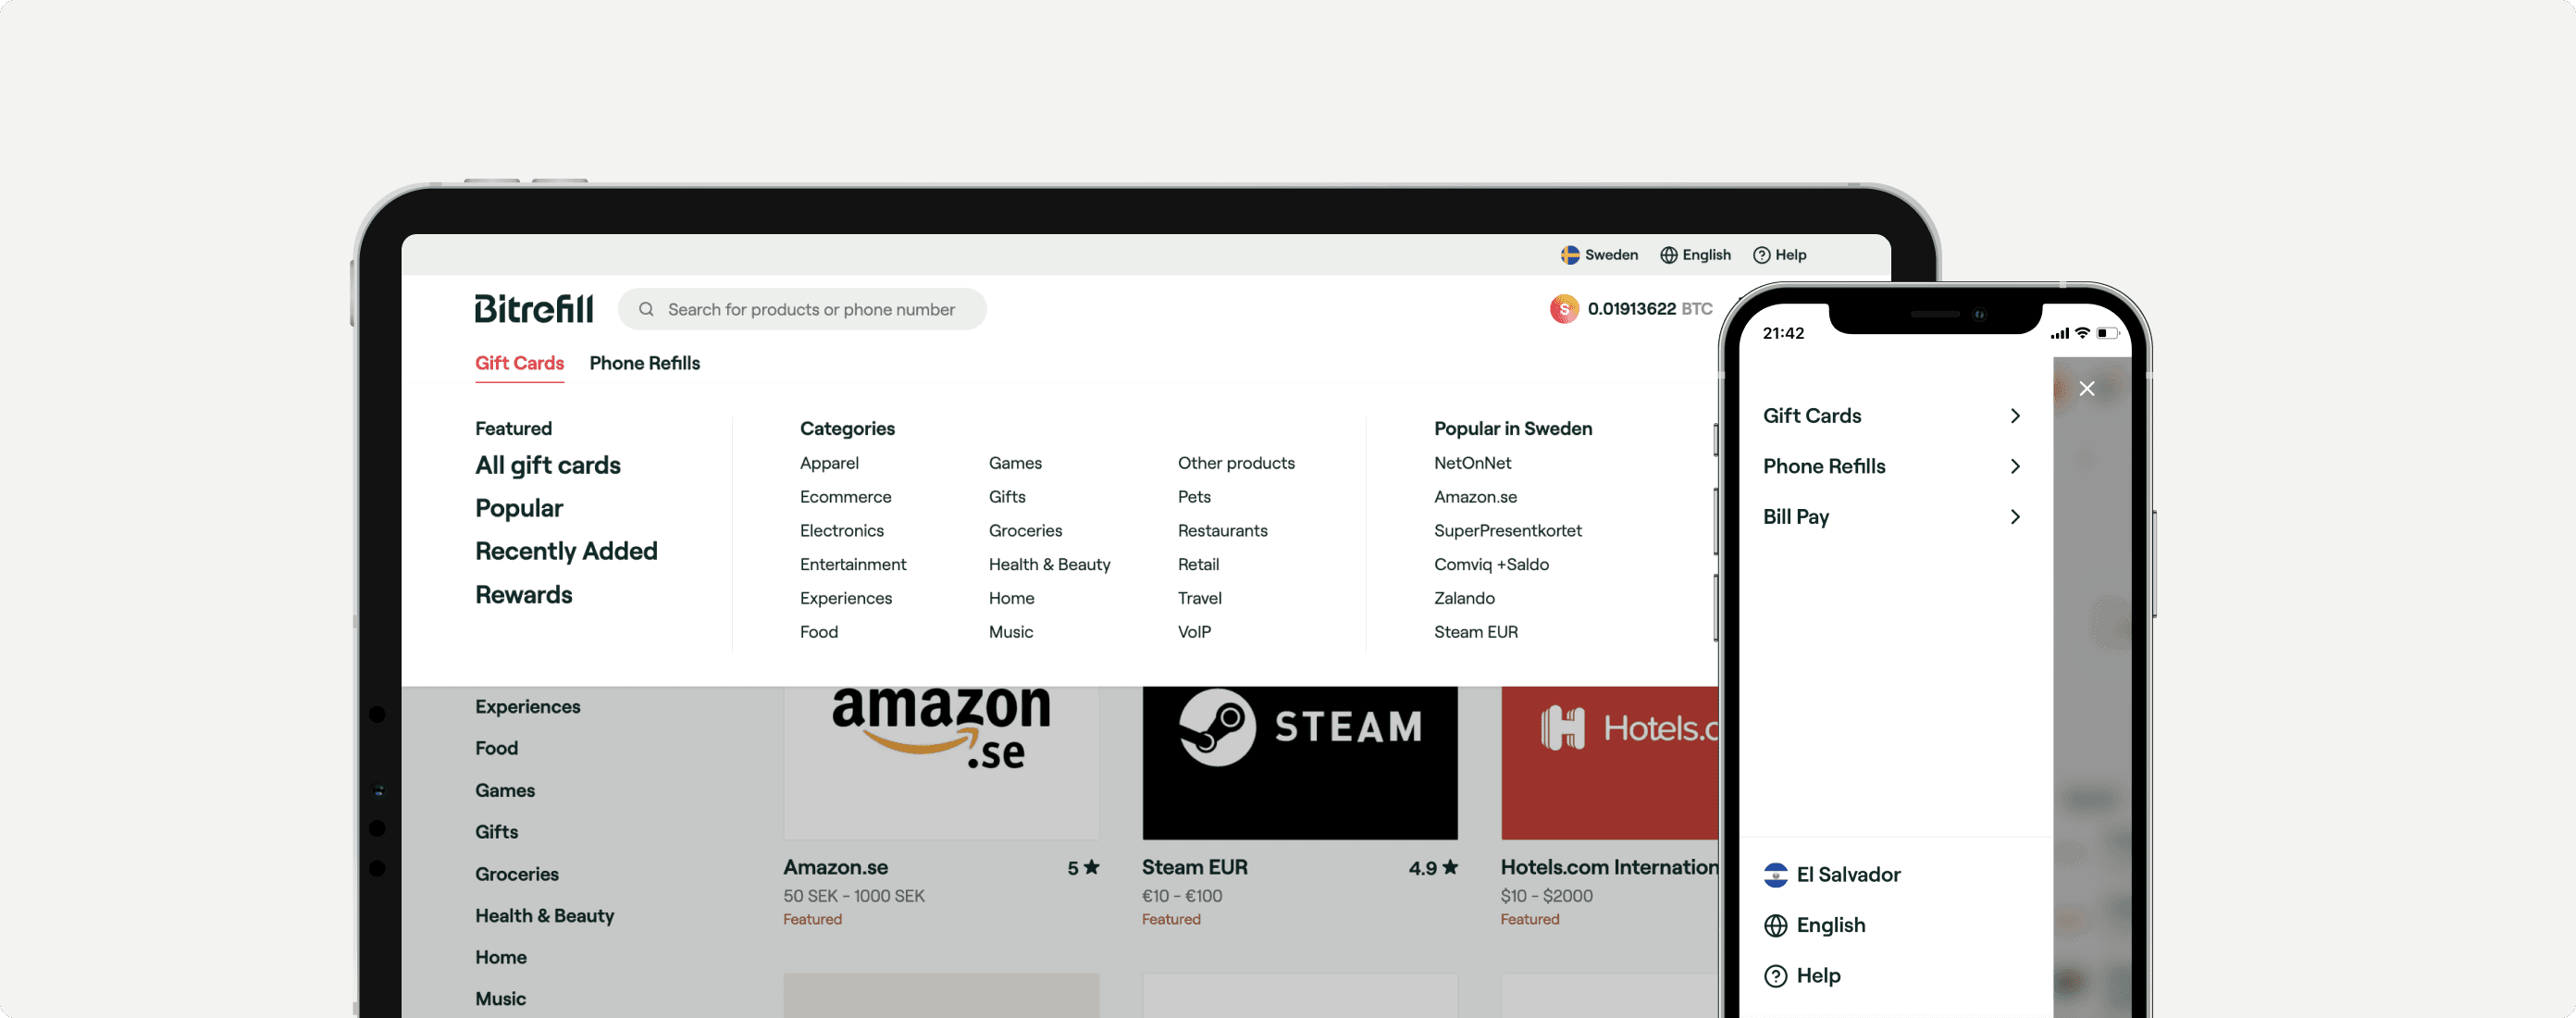Close the phone menu with X
2576x1018 pixels.
pos(2086,389)
